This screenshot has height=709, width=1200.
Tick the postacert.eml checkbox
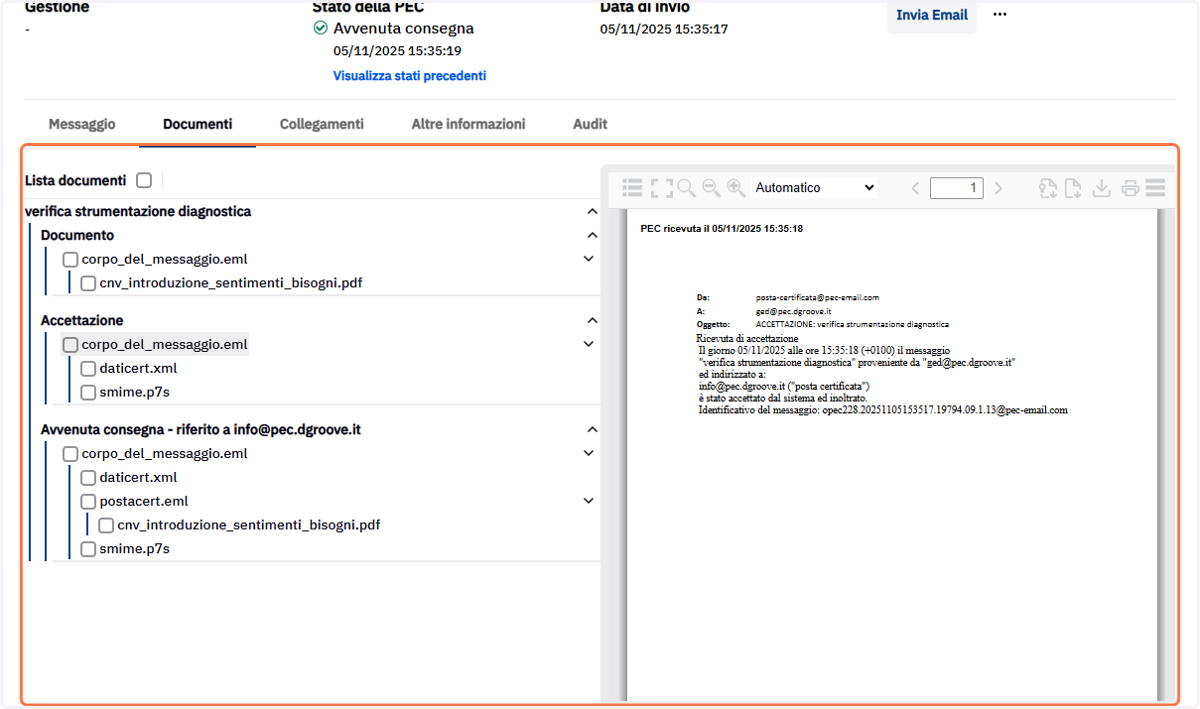coord(88,502)
